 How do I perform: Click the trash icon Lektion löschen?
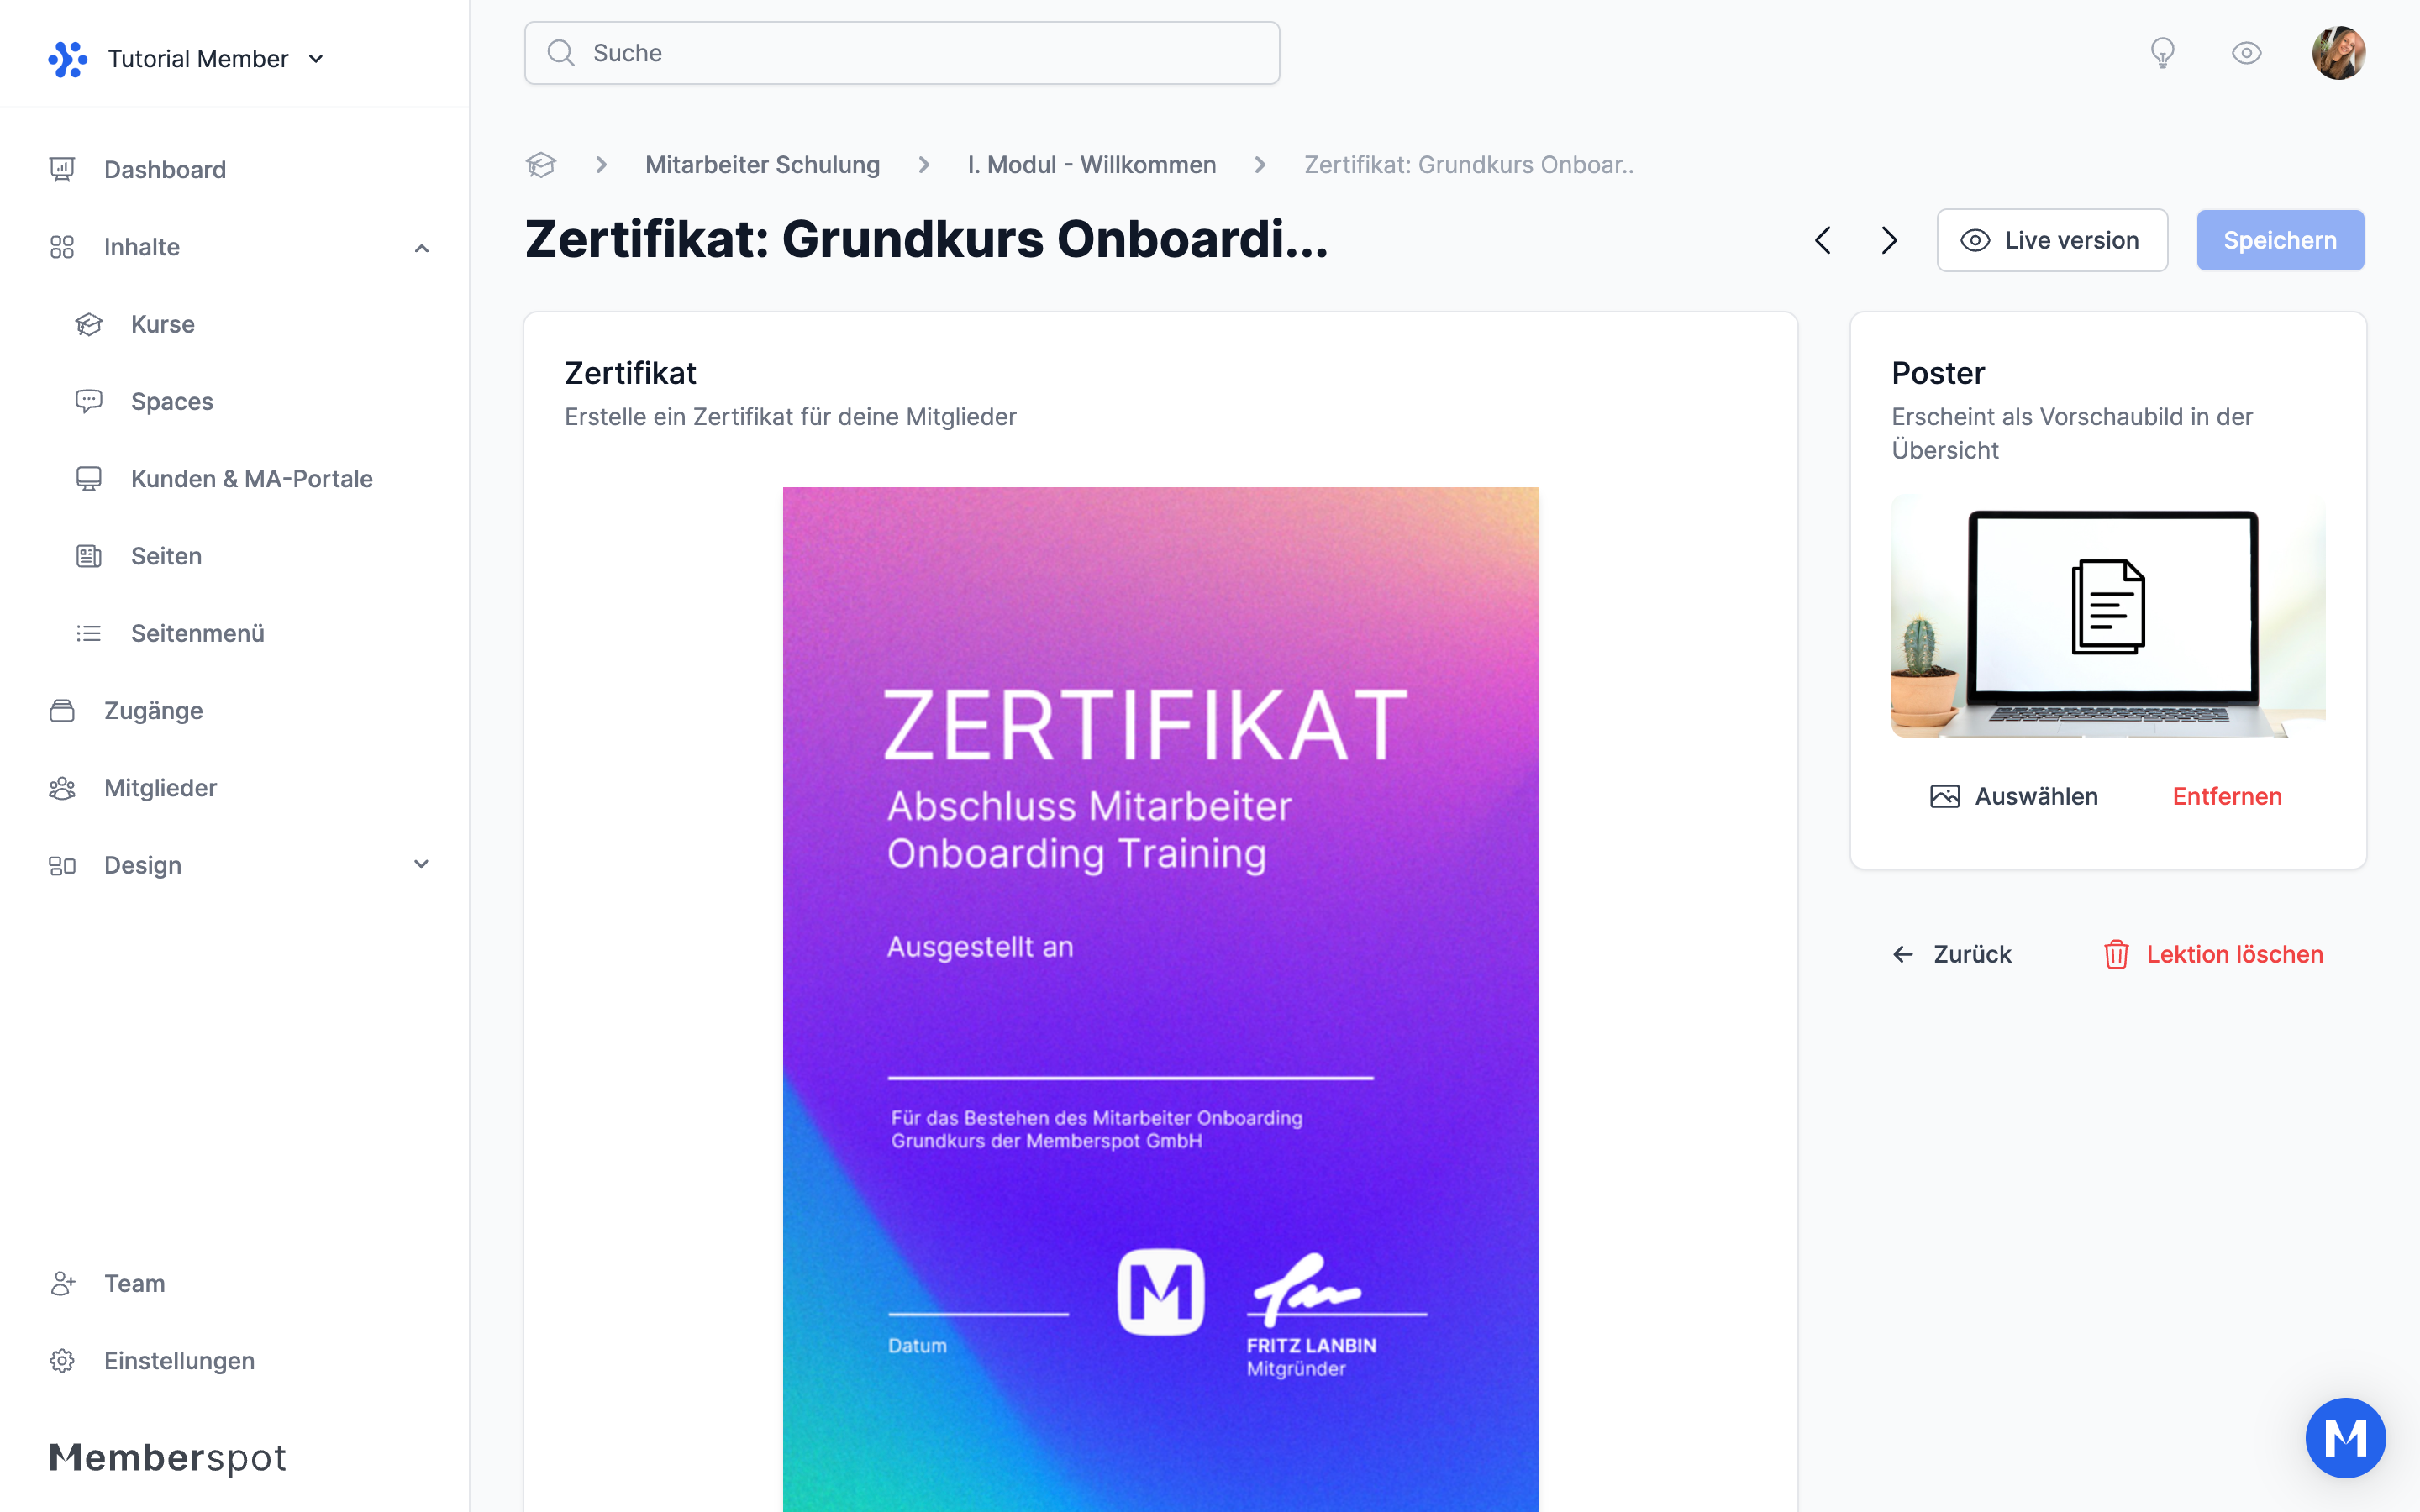(2116, 954)
